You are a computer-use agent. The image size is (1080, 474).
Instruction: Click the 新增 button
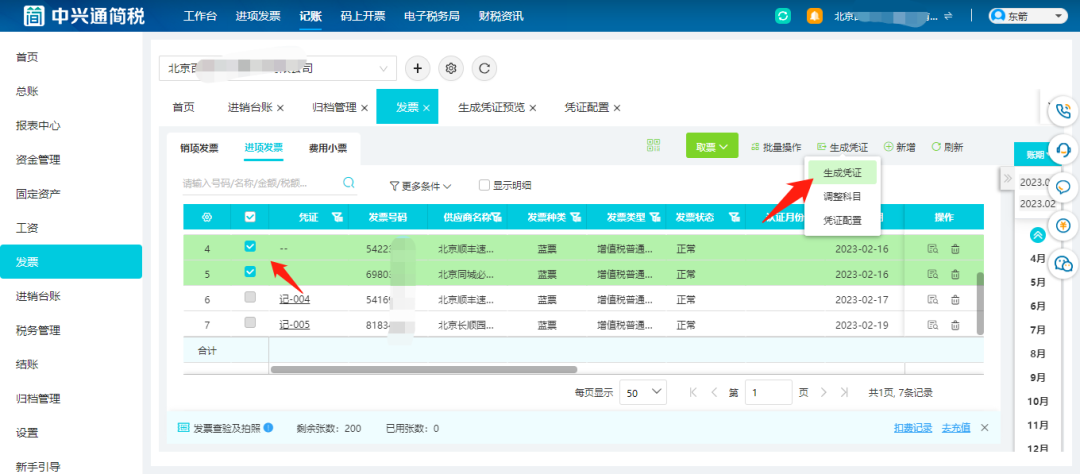tap(900, 147)
